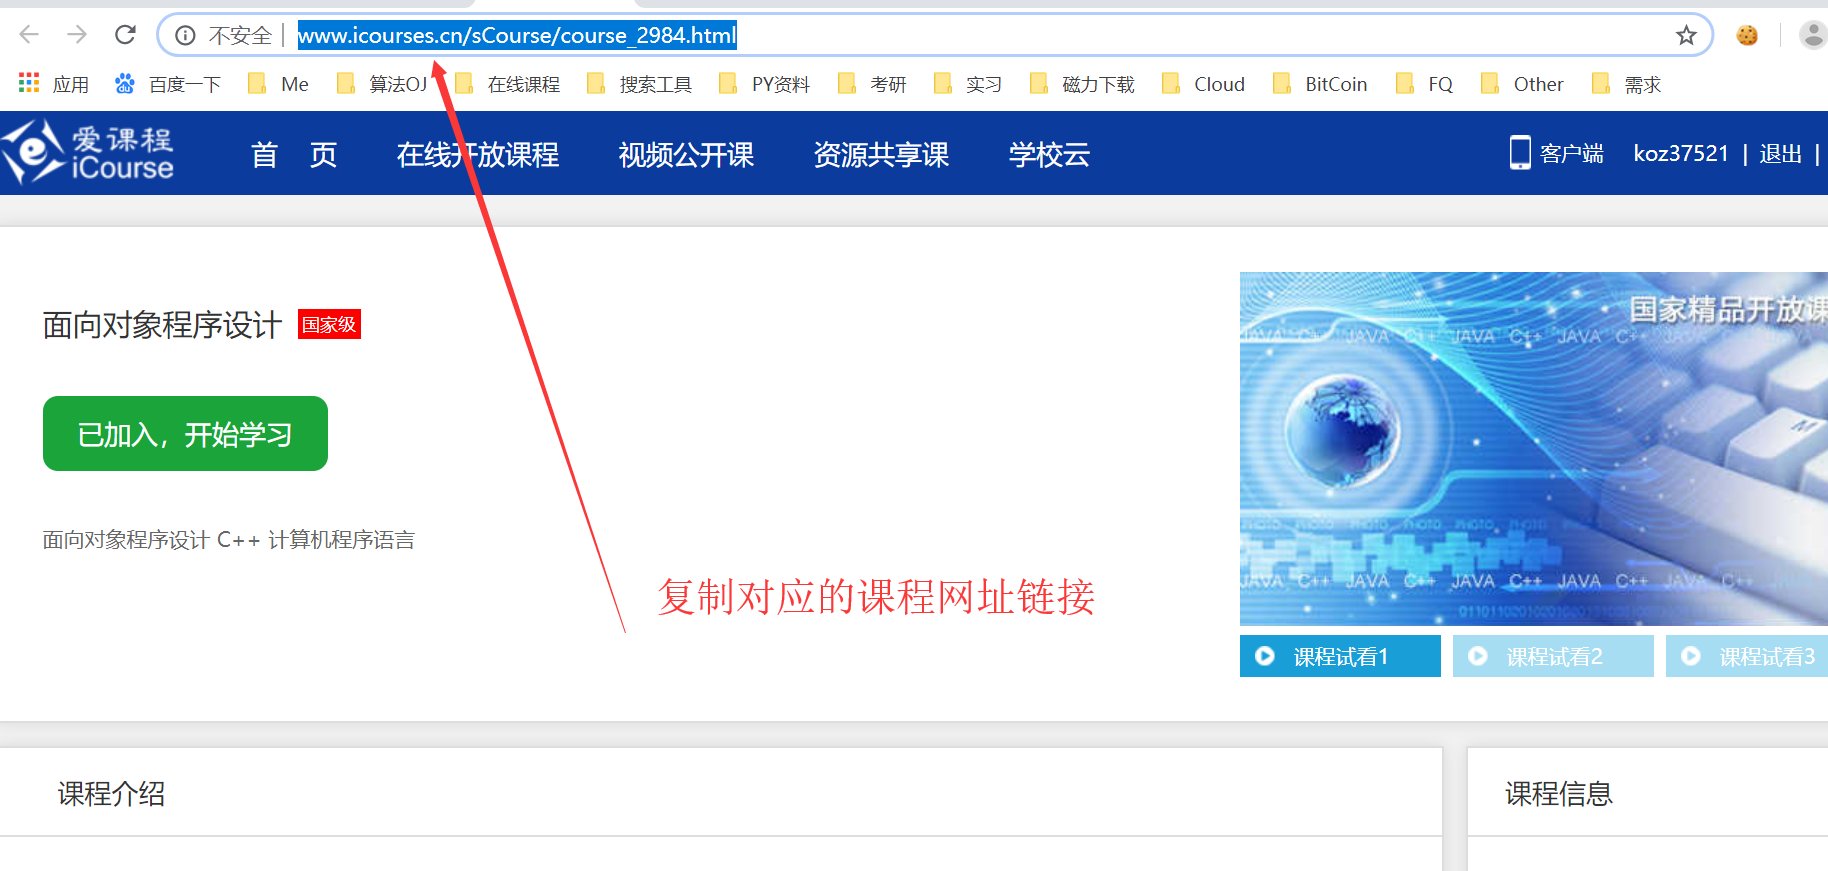The width and height of the screenshot is (1828, 871).
Task: Open the Cloud bookmark folder
Action: tap(1203, 84)
